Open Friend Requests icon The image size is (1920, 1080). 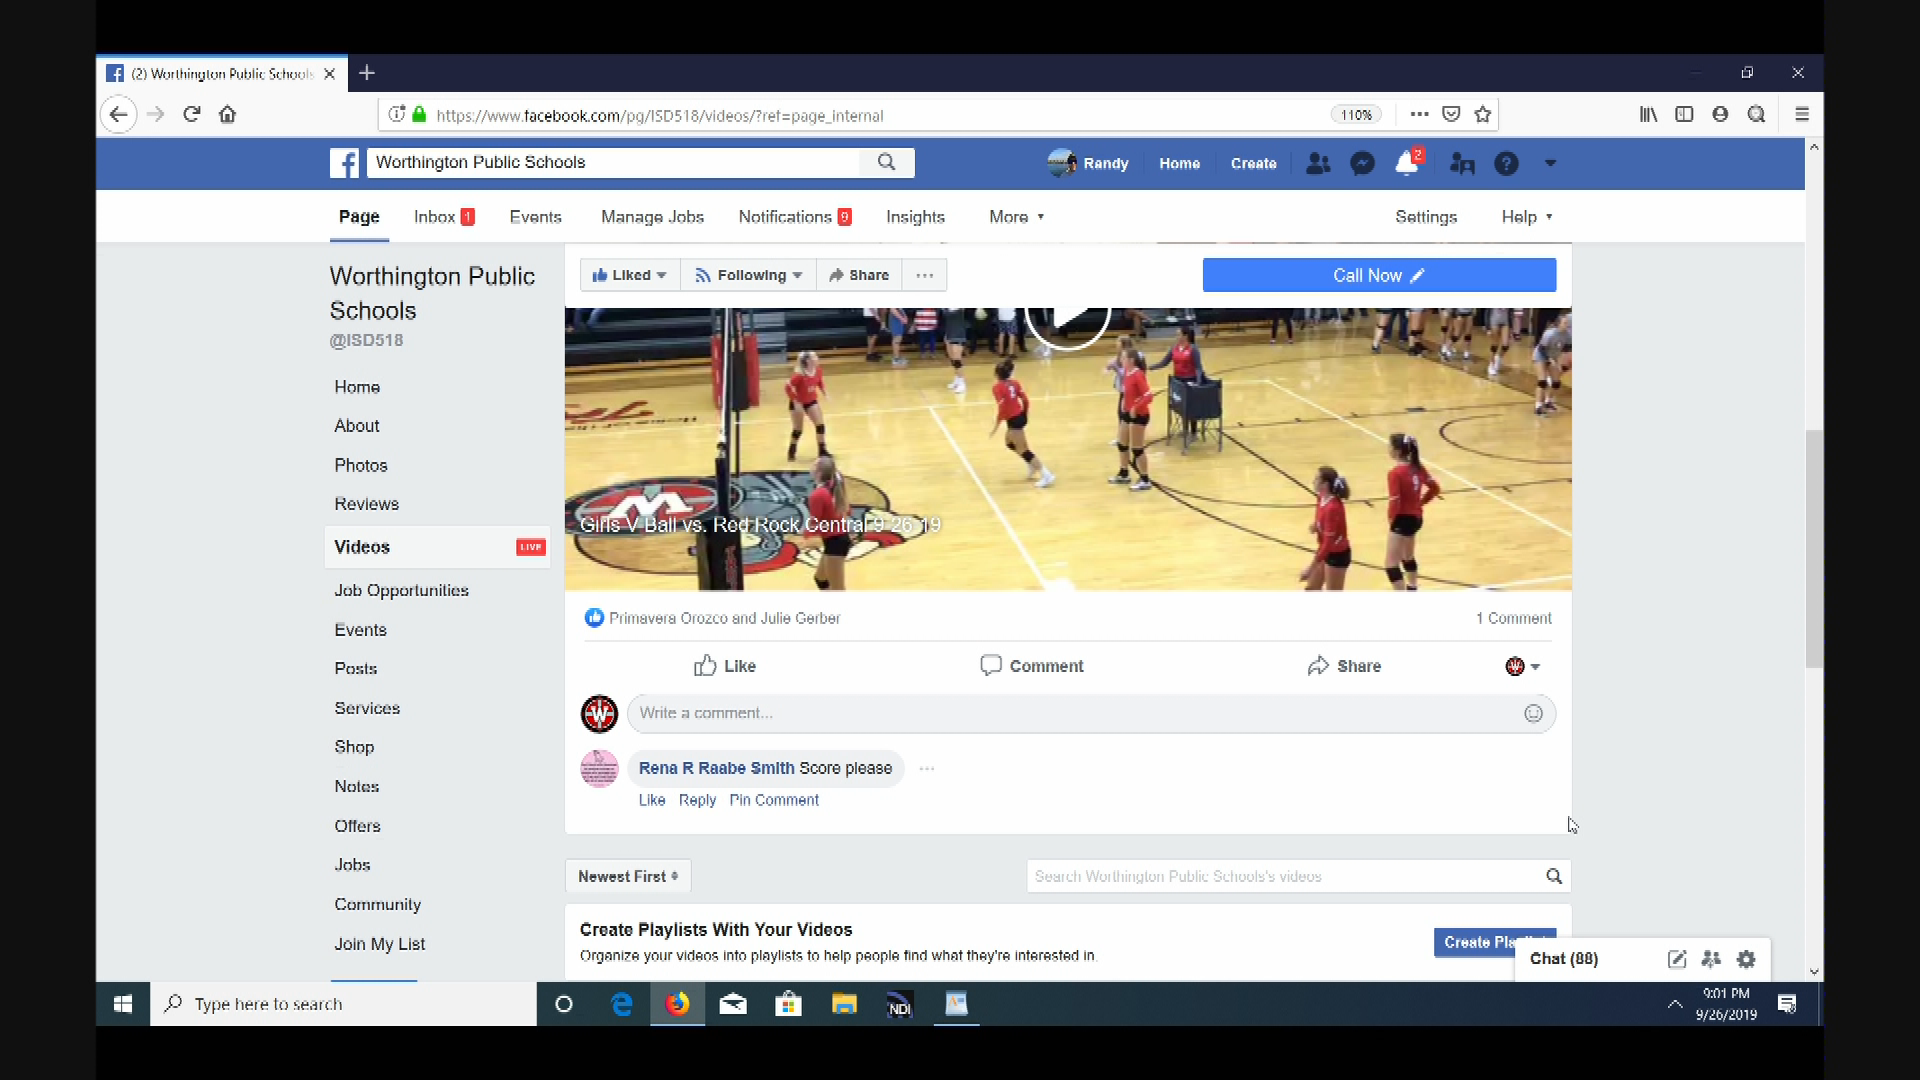[x=1319, y=163]
